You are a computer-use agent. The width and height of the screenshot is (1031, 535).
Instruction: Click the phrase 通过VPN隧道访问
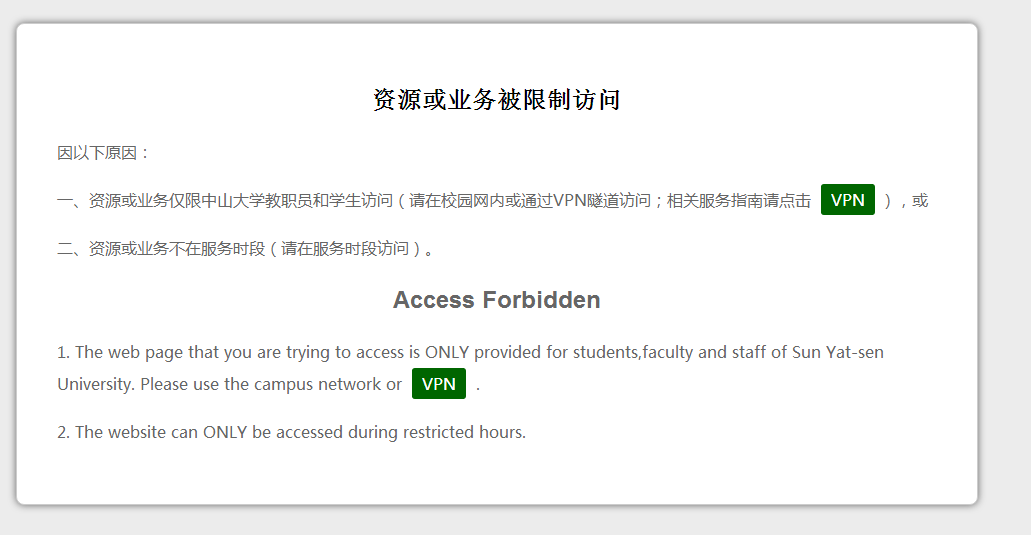click(585, 200)
